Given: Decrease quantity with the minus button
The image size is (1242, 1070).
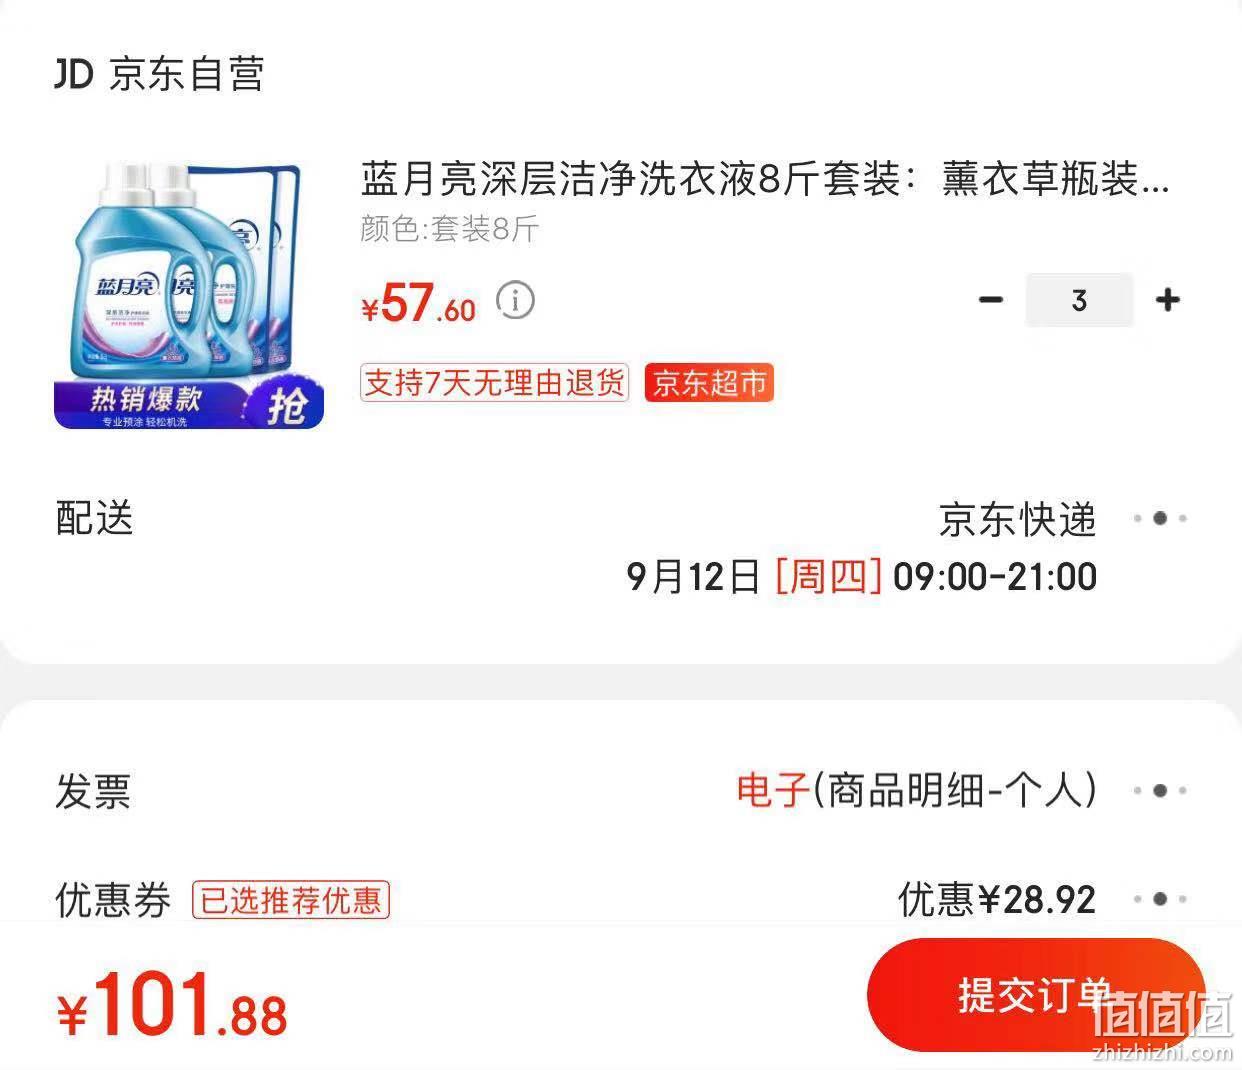Looking at the screenshot, I should (990, 300).
